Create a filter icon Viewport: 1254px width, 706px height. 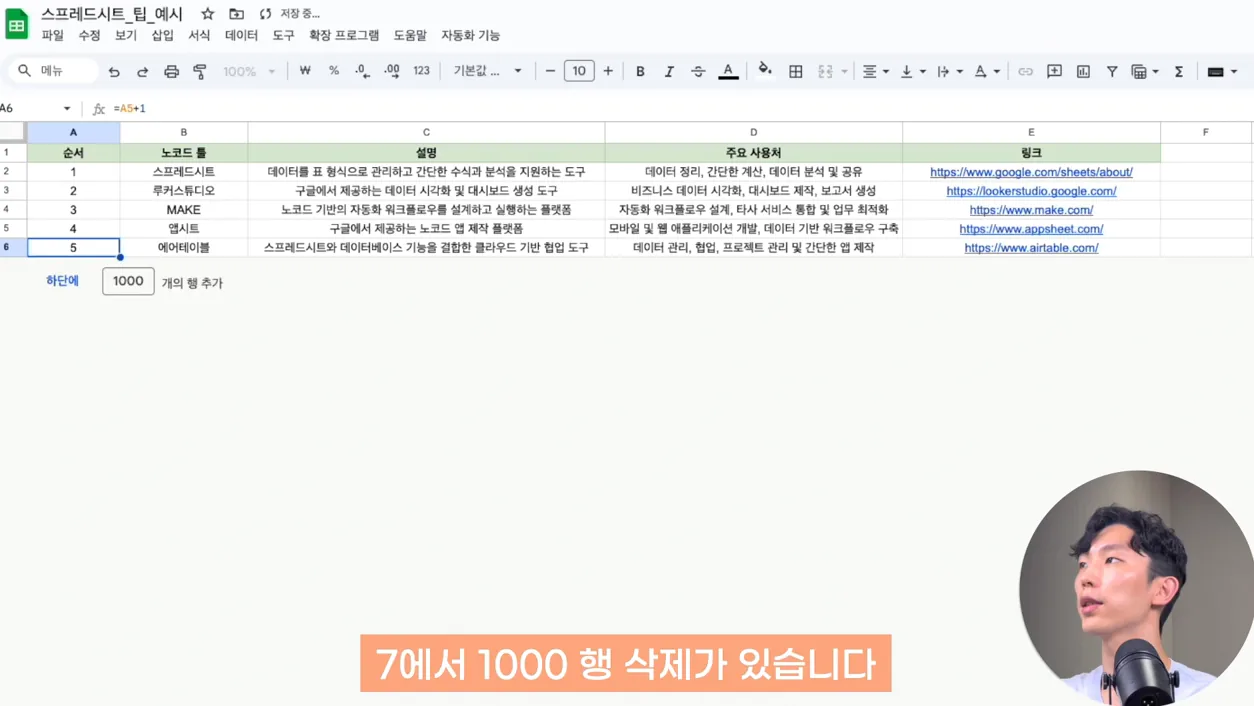[1112, 72]
